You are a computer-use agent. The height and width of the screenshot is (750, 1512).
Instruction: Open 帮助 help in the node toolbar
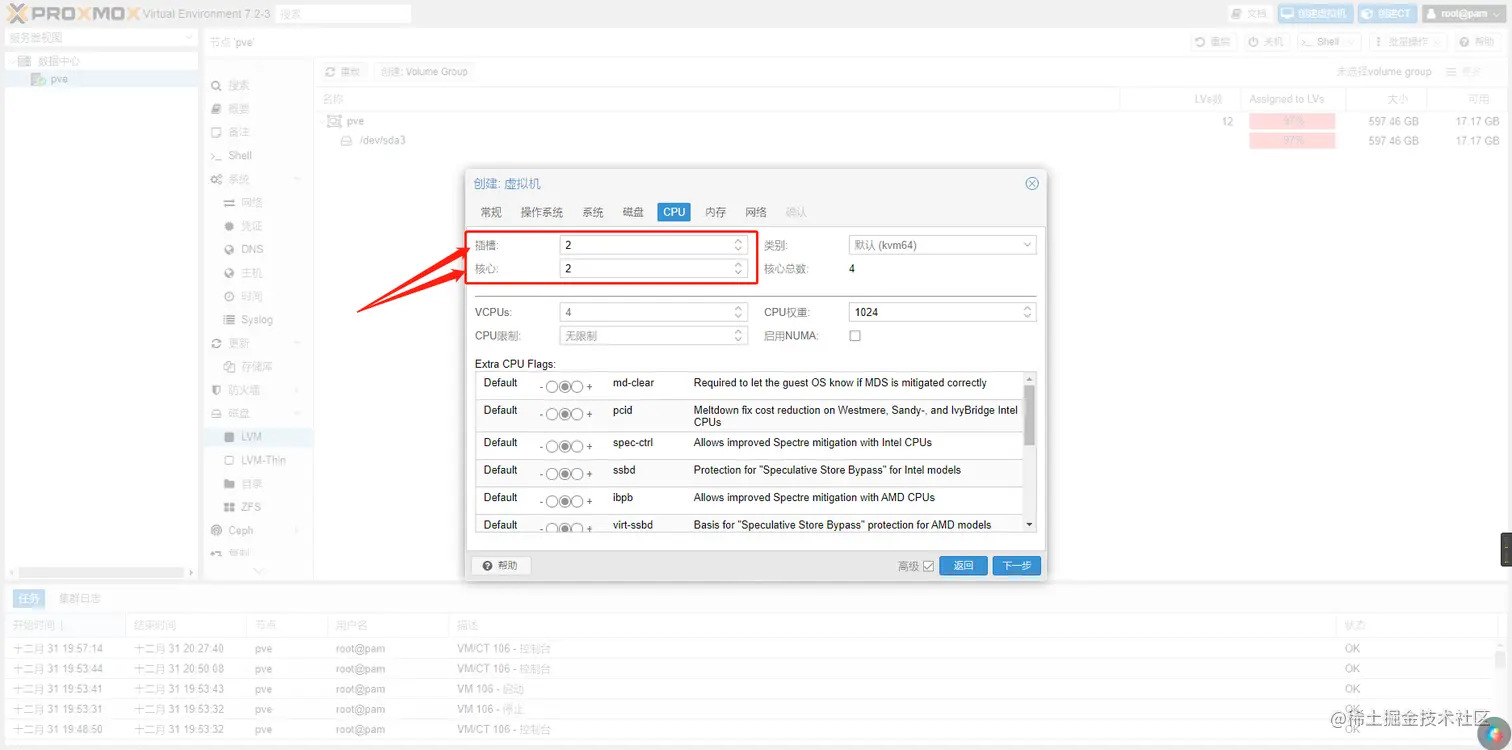[x=1477, y=42]
